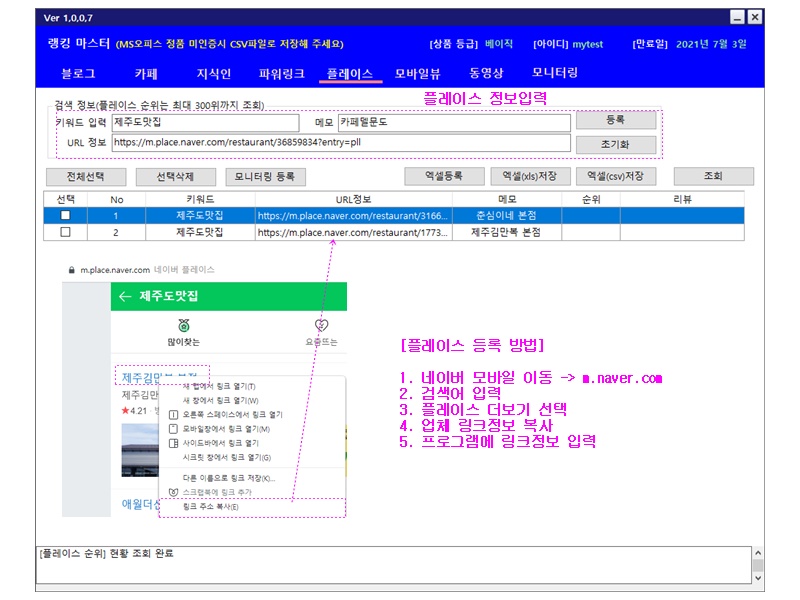The width and height of the screenshot is (800, 600).
Task: Click the 요즘뜨는 heart icon
Action: [x=321, y=325]
